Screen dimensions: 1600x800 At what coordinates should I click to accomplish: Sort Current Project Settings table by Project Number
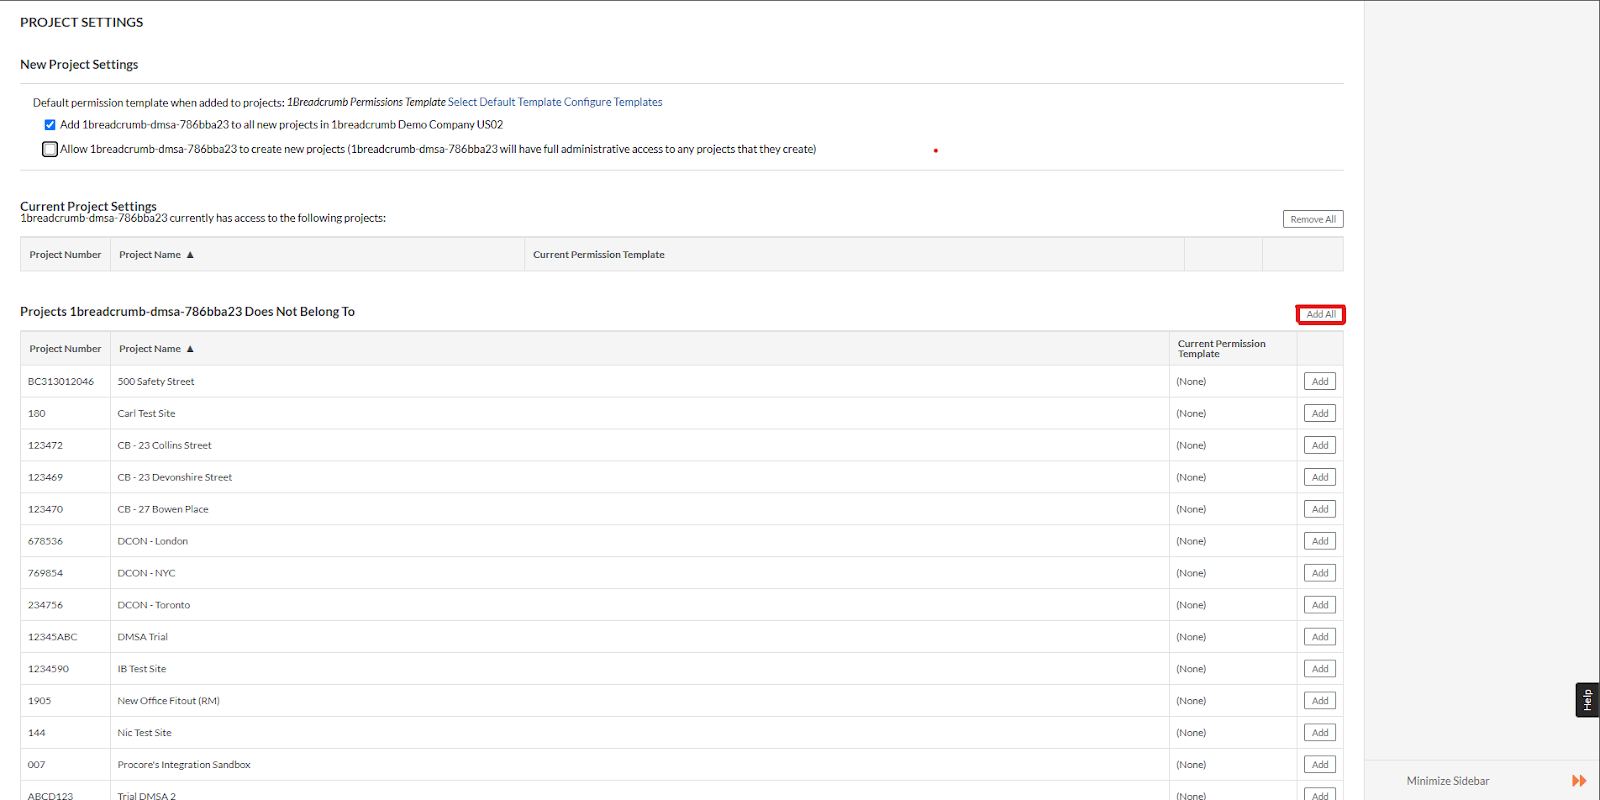65,255
